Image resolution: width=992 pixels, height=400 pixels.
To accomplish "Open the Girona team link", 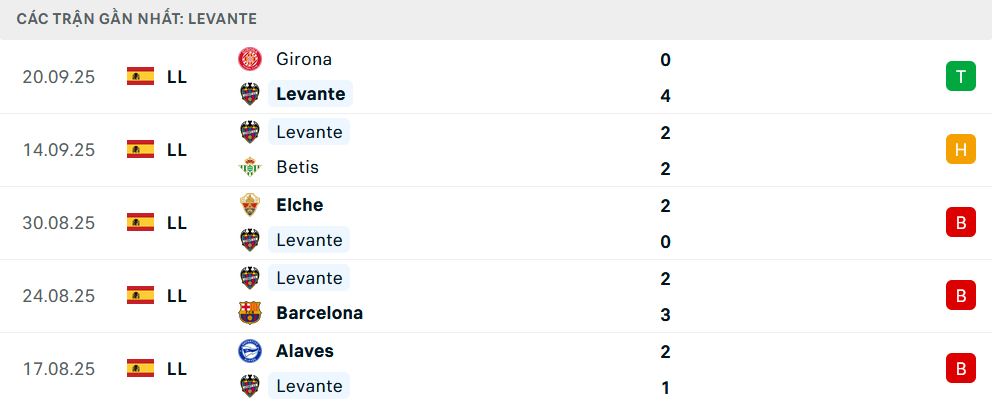I will (304, 59).
